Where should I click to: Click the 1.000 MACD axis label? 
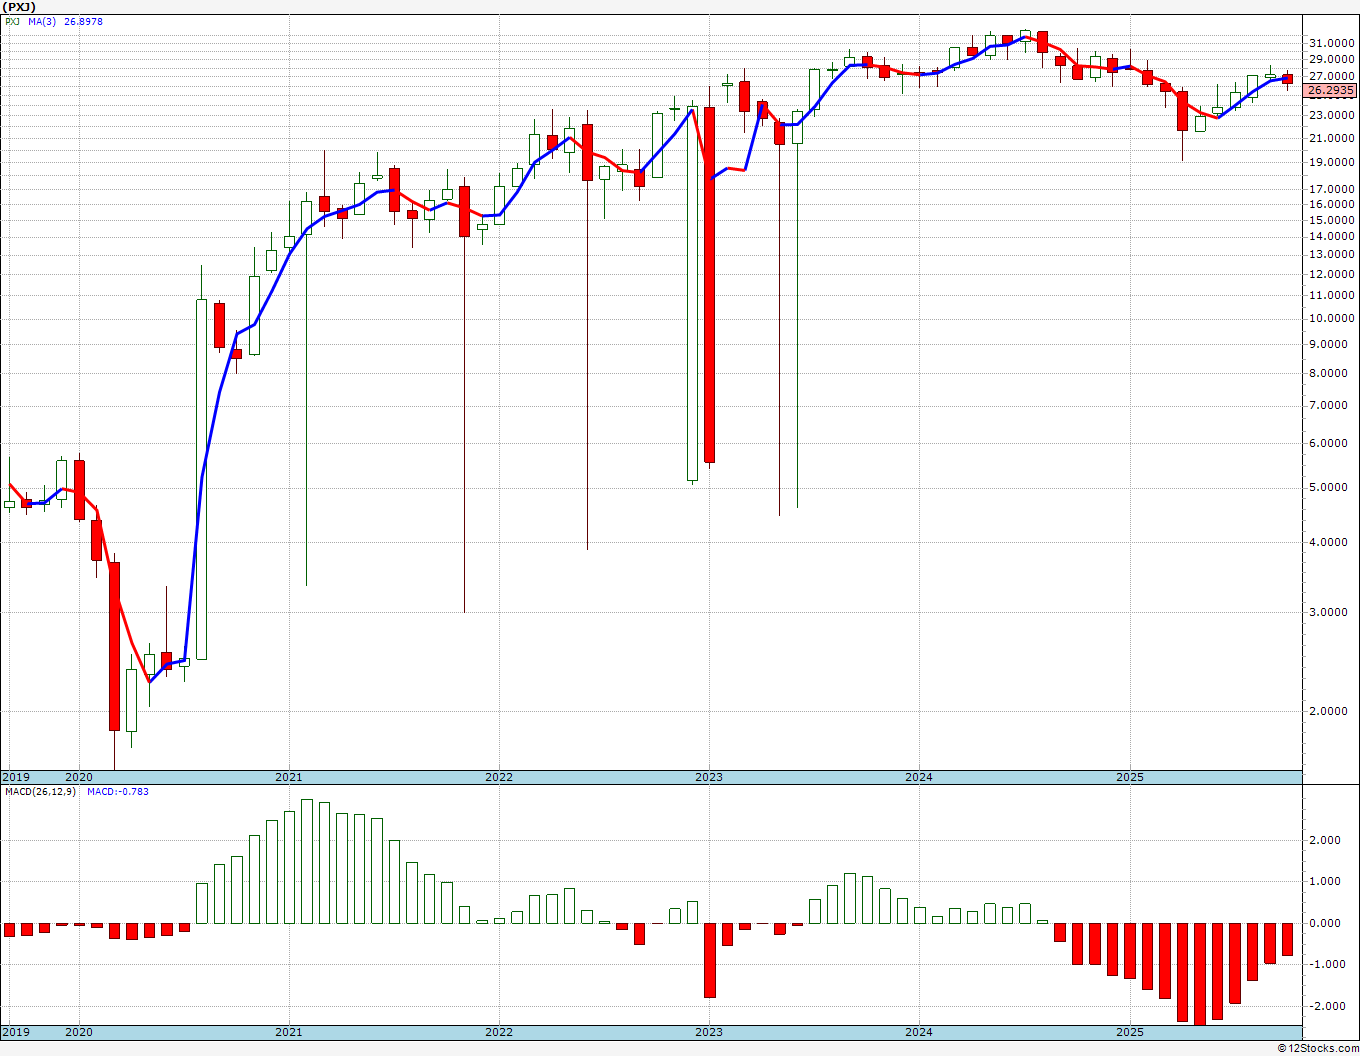[1327, 881]
